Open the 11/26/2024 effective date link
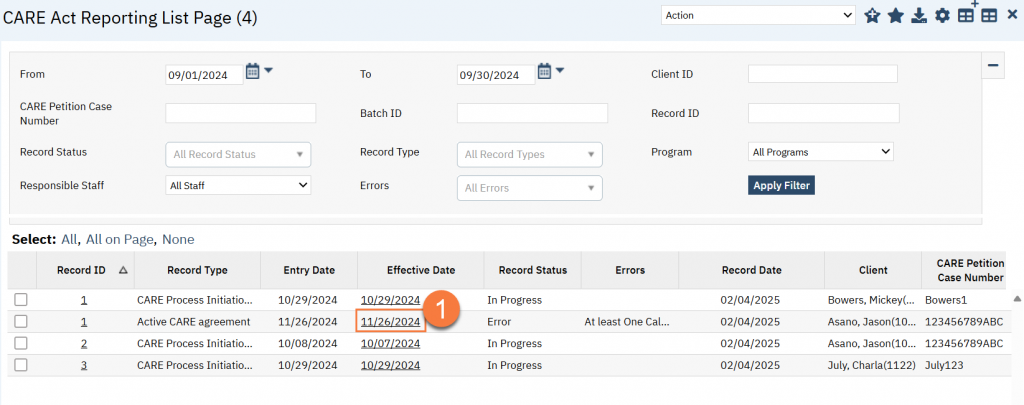This screenshot has height=405, width=1024. point(390,322)
